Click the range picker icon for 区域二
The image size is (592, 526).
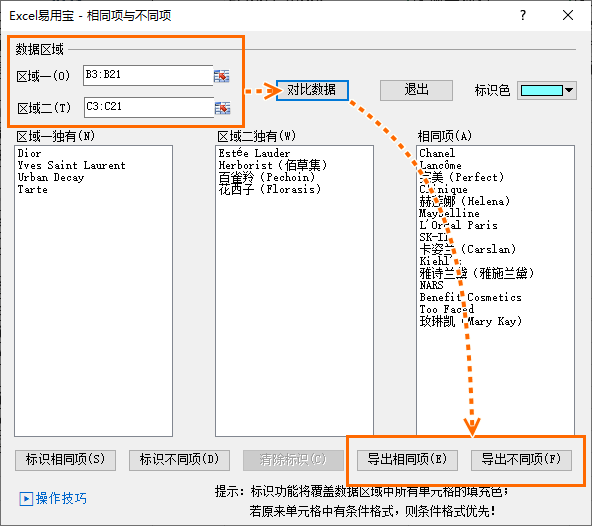[x=222, y=108]
